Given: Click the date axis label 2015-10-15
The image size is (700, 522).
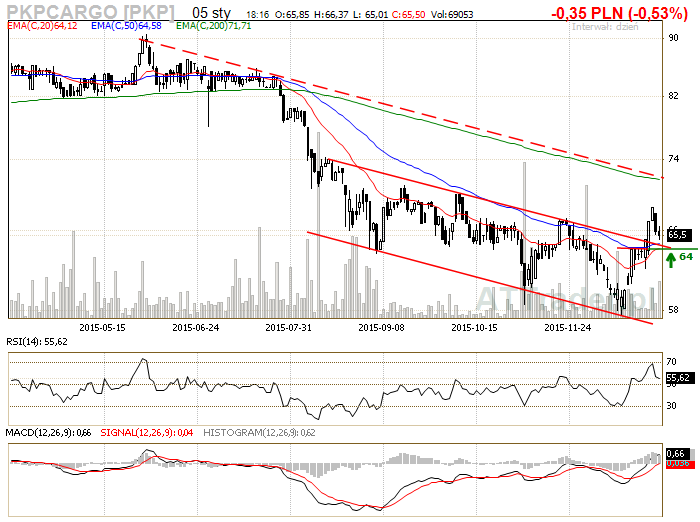Looking at the screenshot, I should (x=474, y=328).
